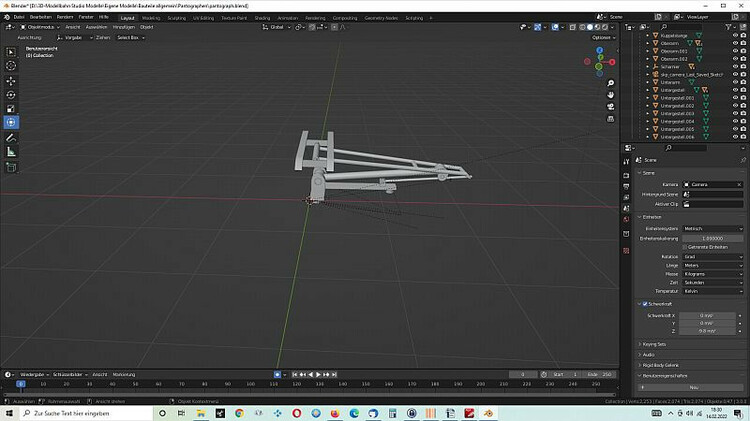Open the Bearbeiten menu
750x421 pixels.
(x=40, y=17)
